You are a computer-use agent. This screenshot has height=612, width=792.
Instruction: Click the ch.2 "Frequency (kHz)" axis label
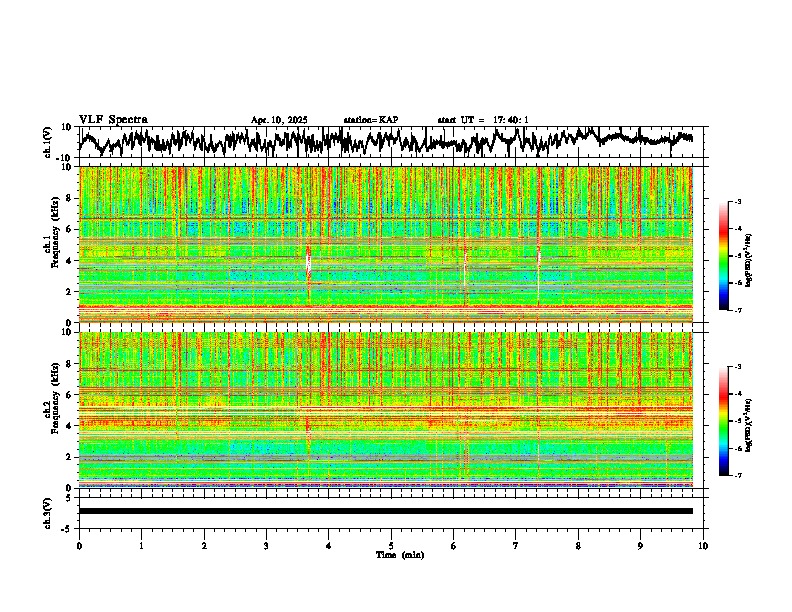55,398
